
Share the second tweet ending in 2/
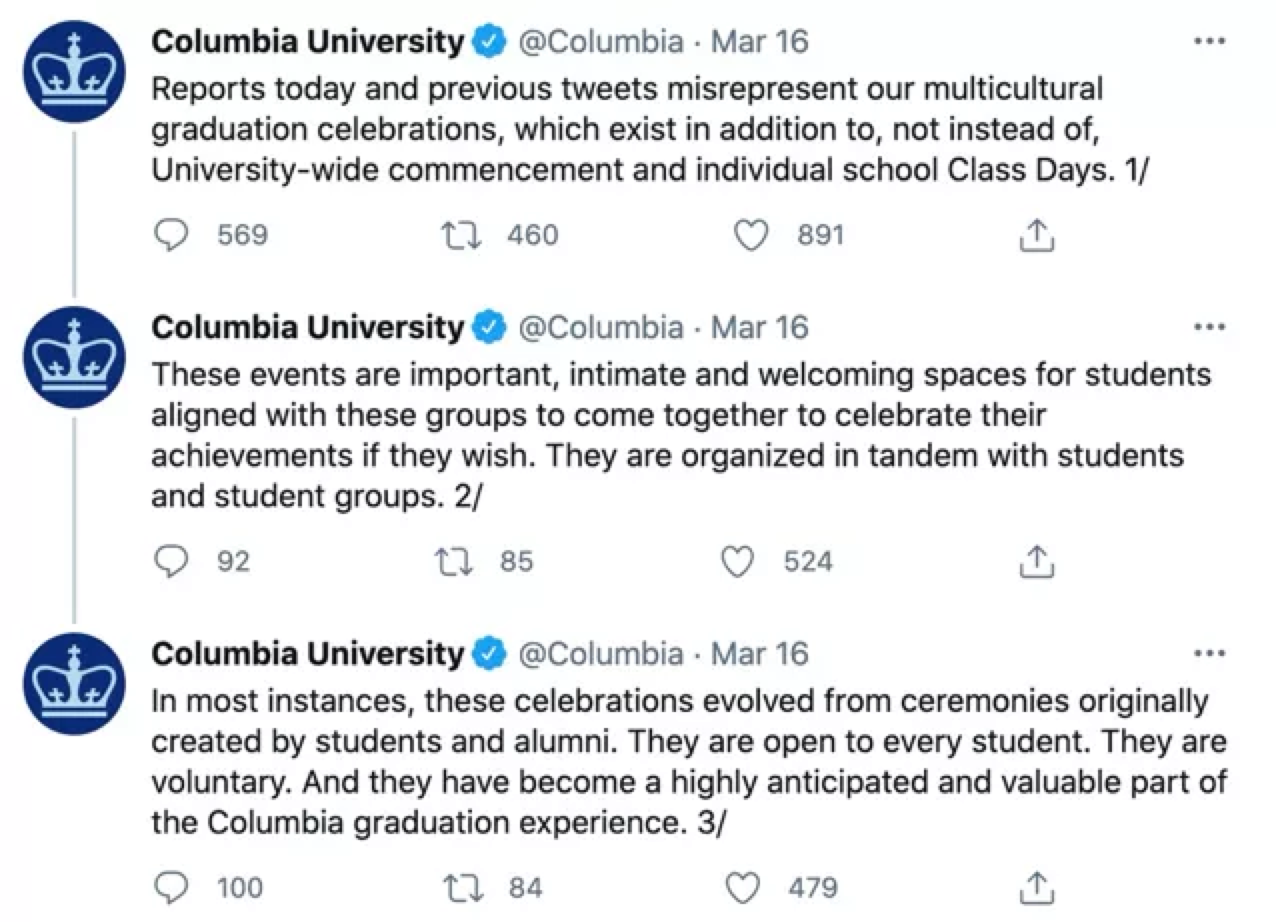(1037, 562)
